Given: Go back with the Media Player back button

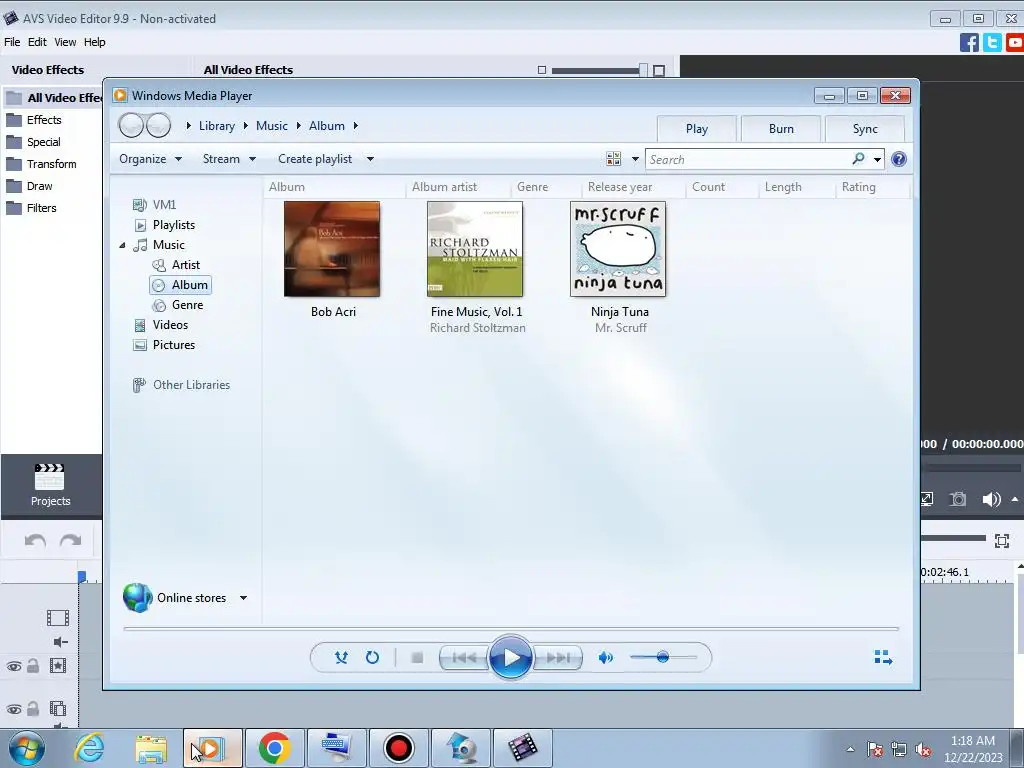Looking at the screenshot, I should pos(131,125).
